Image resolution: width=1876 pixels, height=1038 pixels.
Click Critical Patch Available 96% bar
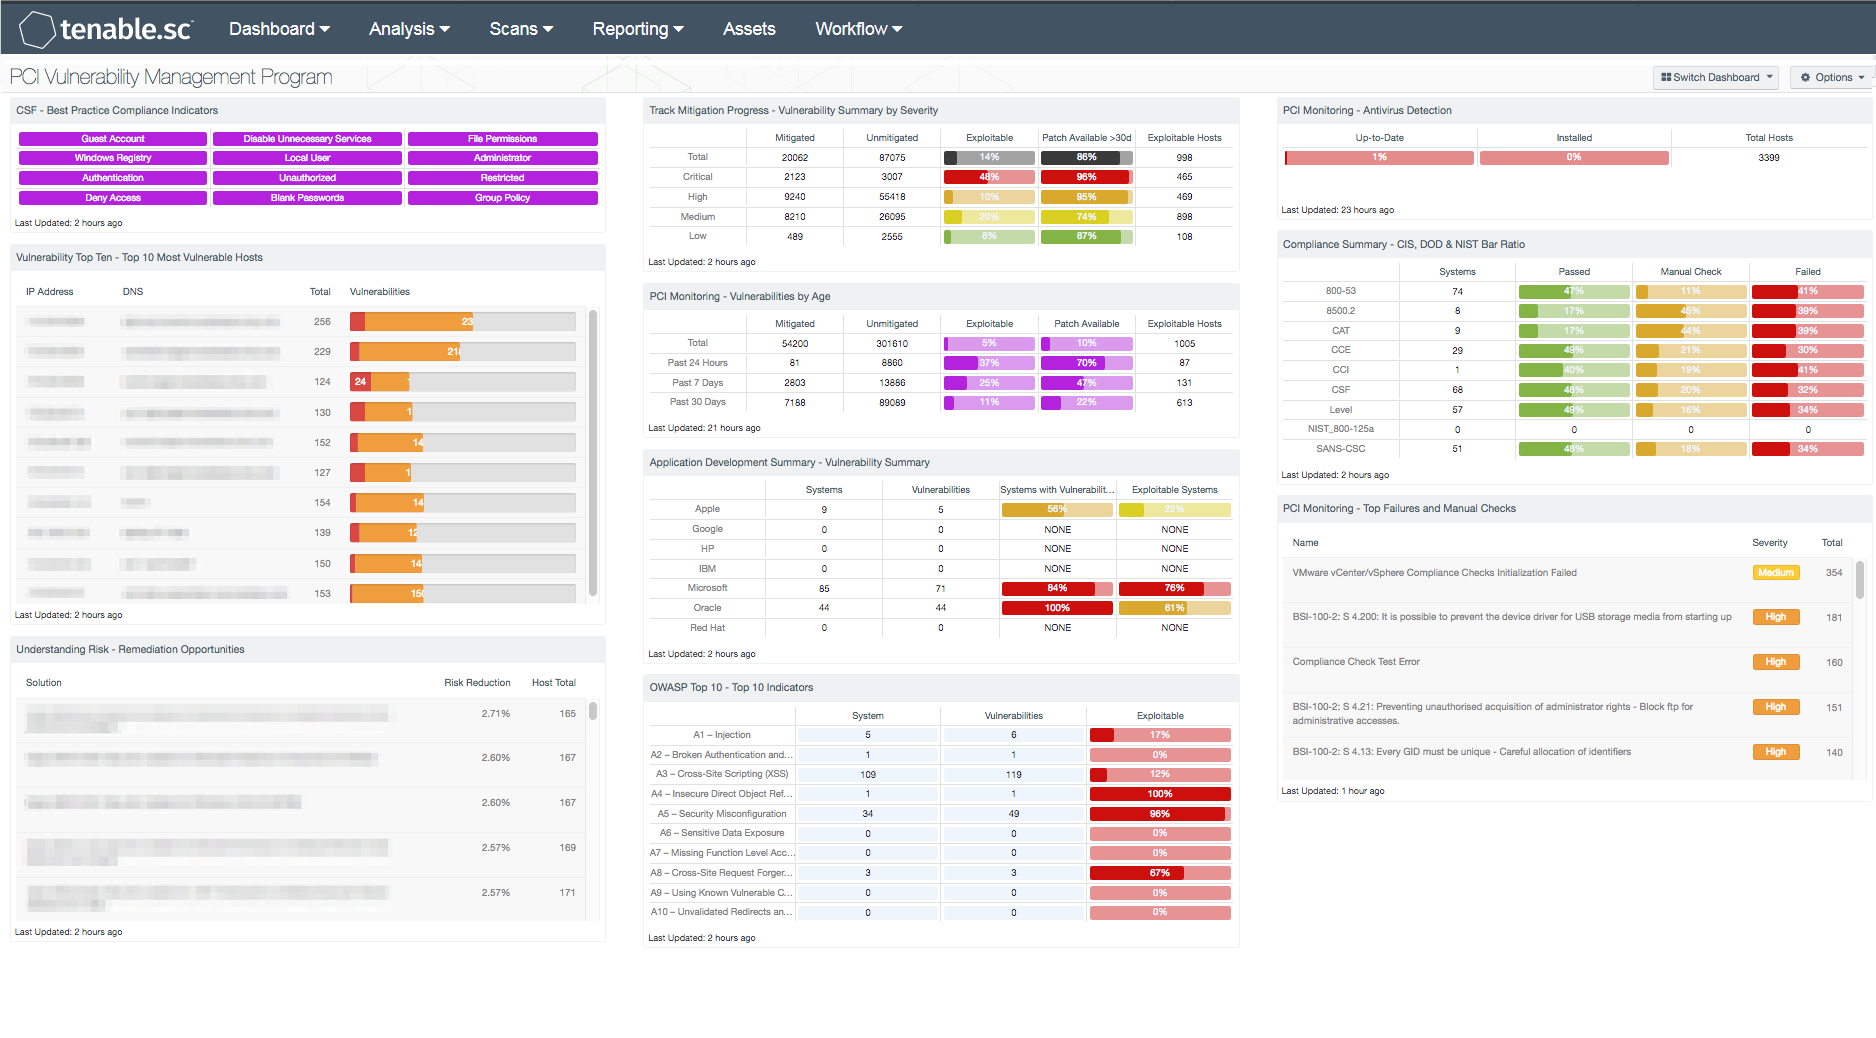tap(1086, 177)
